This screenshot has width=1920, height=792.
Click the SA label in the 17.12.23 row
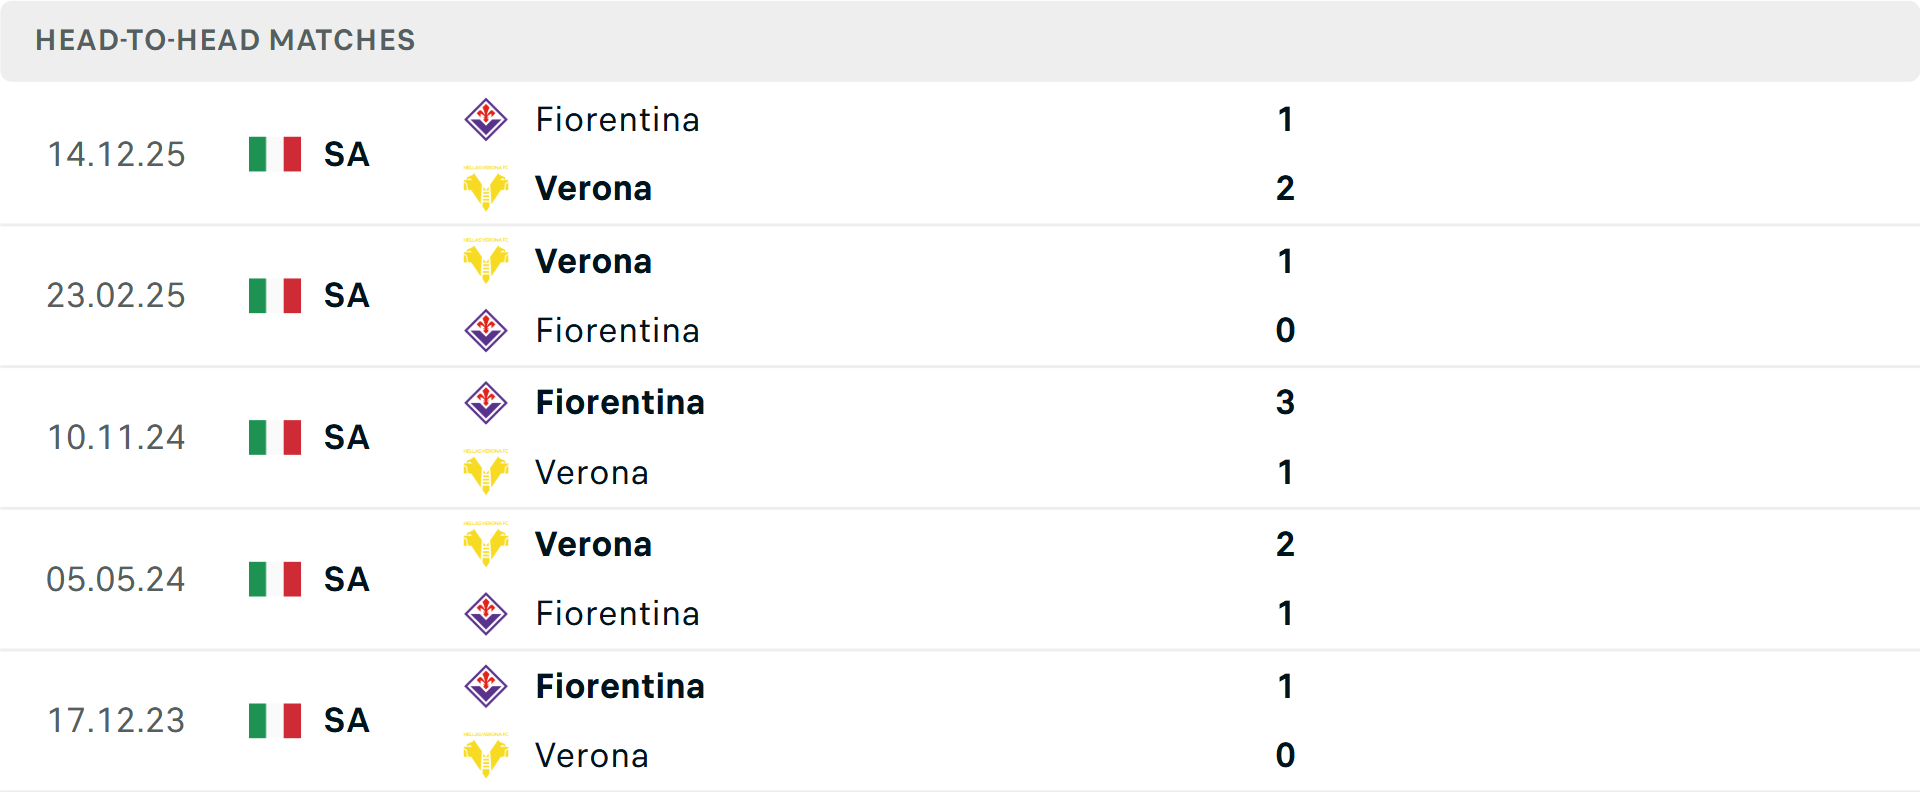pyautogui.click(x=345, y=720)
